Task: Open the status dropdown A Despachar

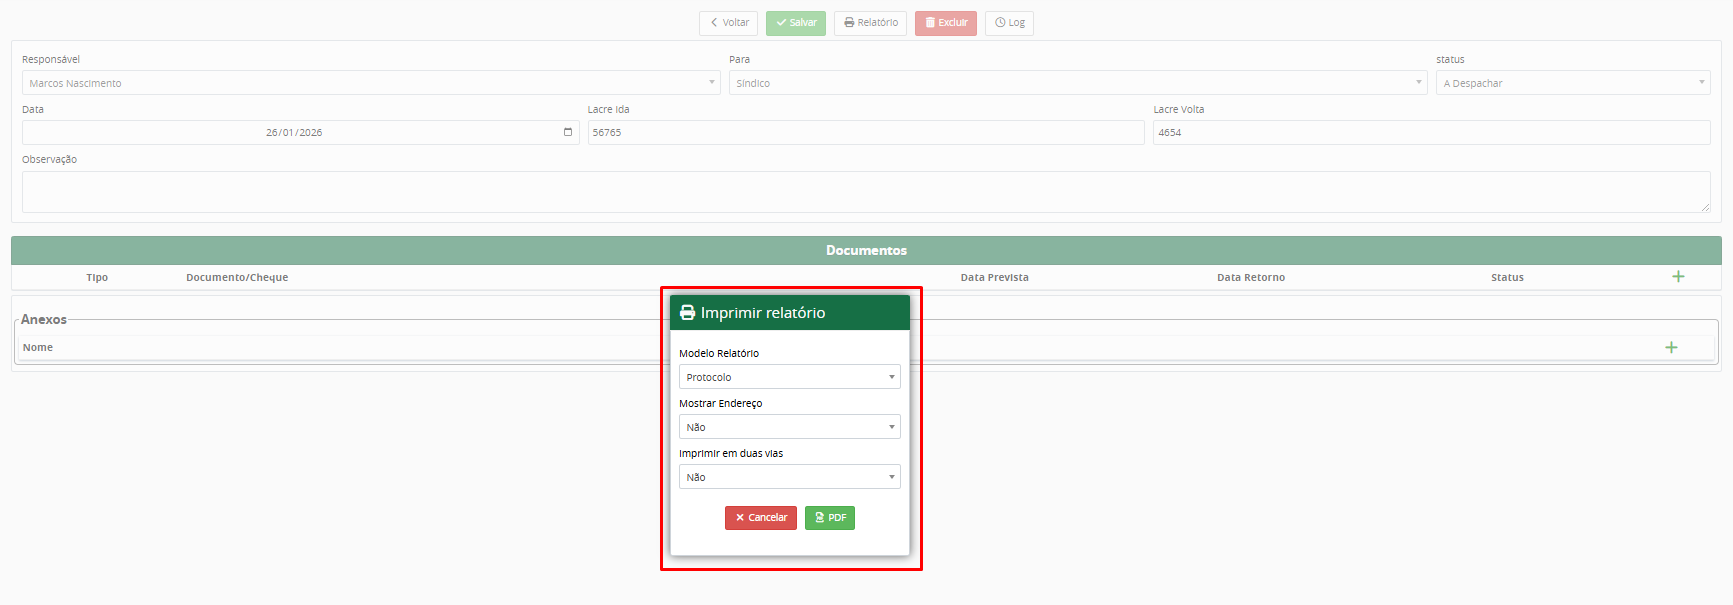Action: pyautogui.click(x=1572, y=83)
